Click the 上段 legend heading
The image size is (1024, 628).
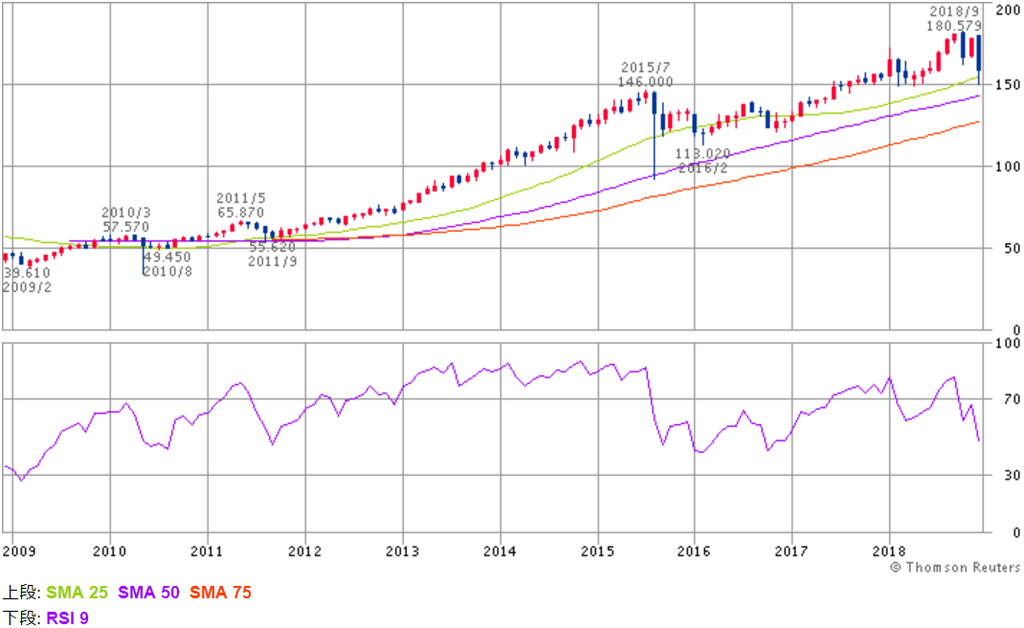(22, 593)
